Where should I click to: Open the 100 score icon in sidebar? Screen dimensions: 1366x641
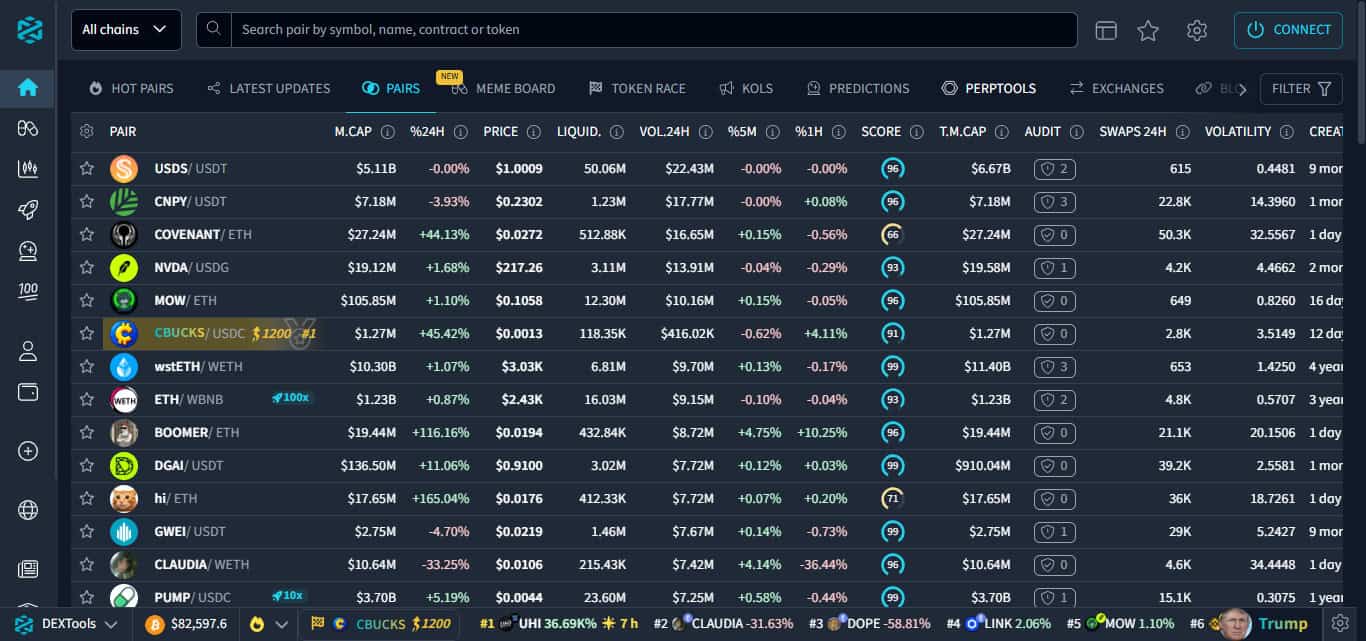pyautogui.click(x=28, y=291)
